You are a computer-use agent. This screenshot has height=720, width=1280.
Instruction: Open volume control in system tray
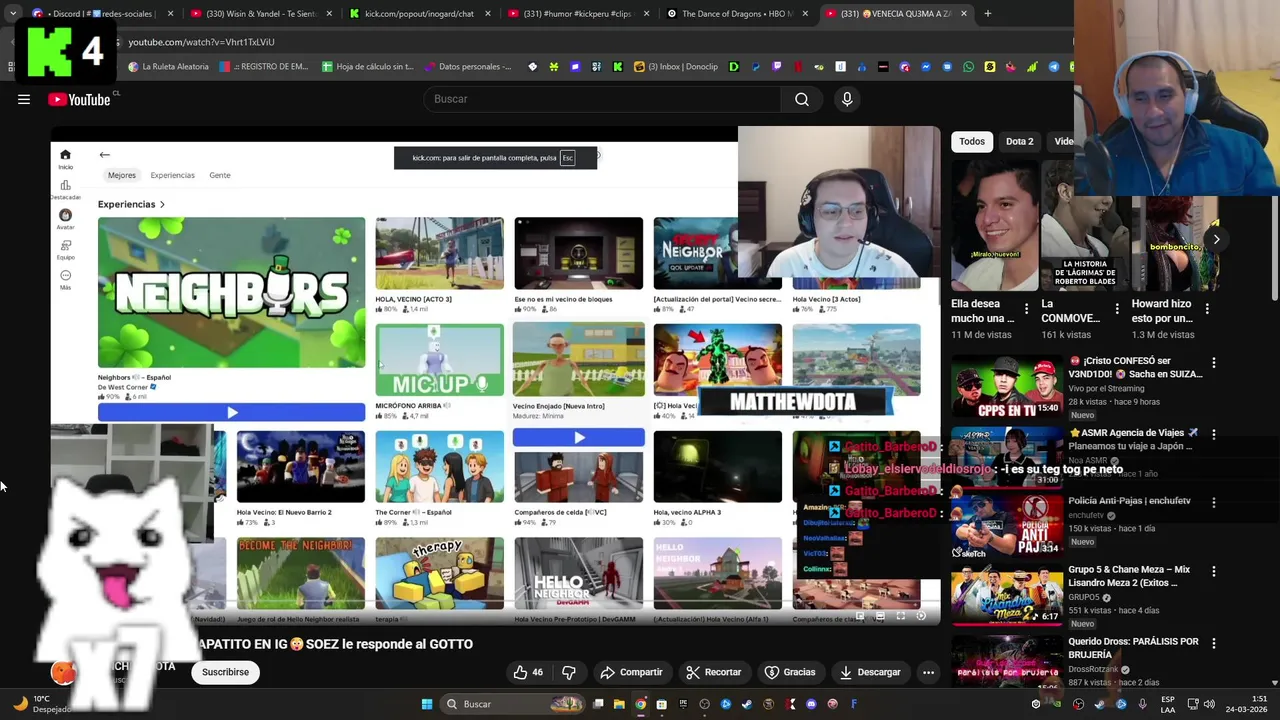(1207, 704)
